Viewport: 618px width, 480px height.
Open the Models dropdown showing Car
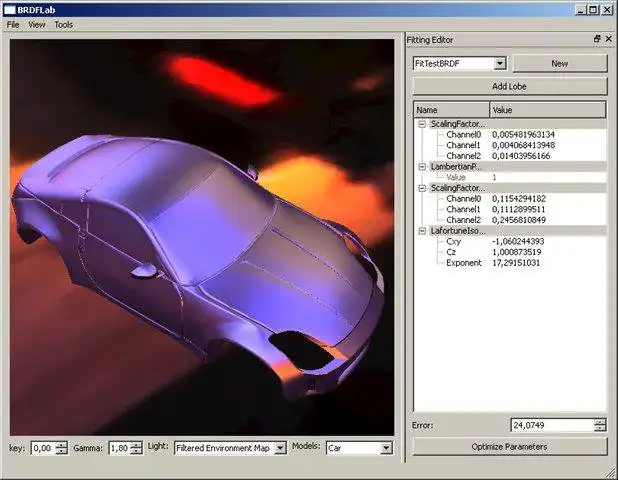[386, 448]
